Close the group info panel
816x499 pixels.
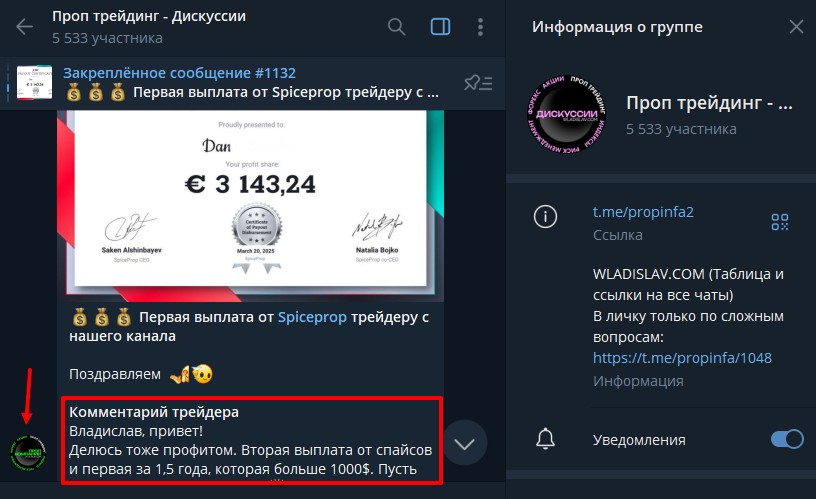pyautogui.click(x=796, y=27)
